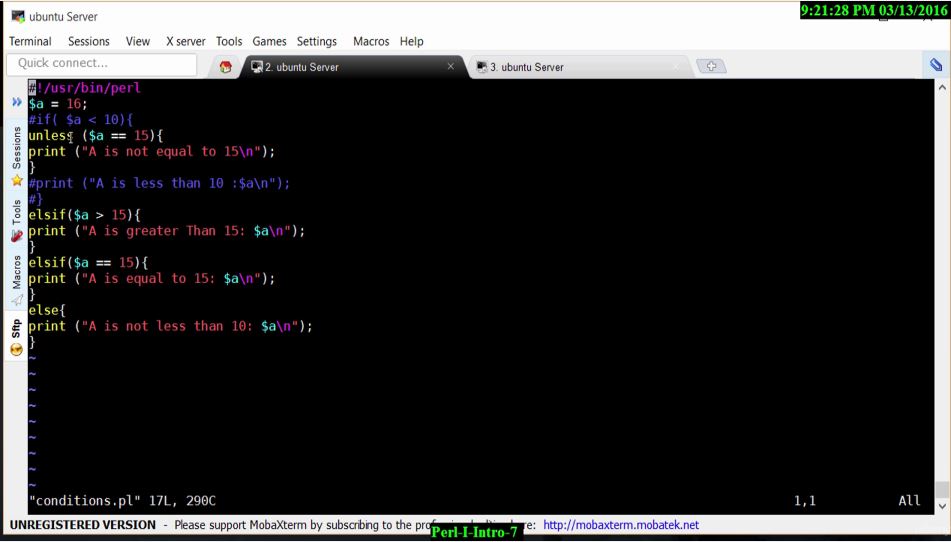This screenshot has width=951, height=542.
Task: Click the 'All' vim status indicator
Action: [909, 501]
